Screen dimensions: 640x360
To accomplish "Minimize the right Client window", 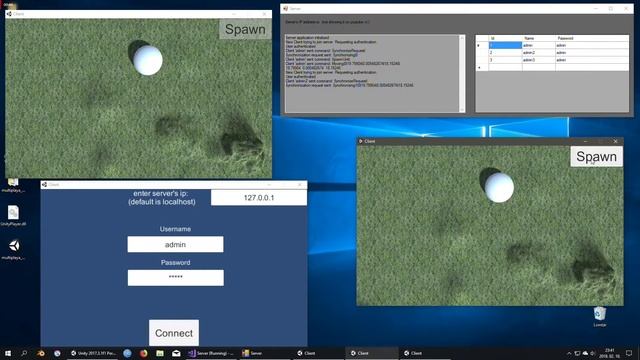I will click(x=585, y=141).
